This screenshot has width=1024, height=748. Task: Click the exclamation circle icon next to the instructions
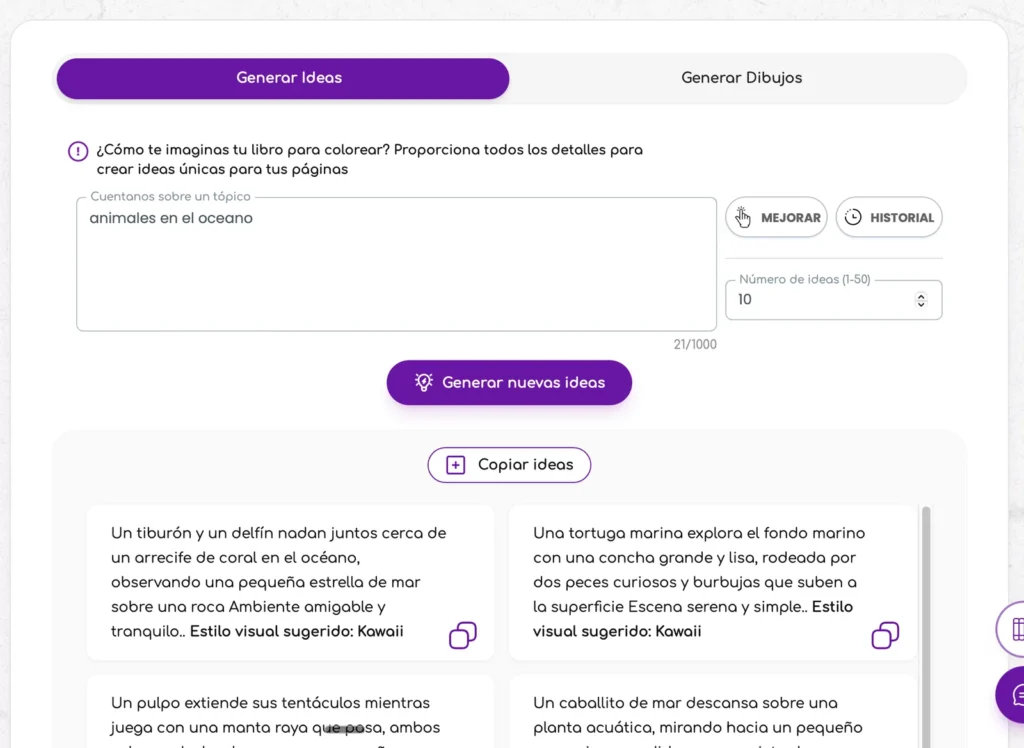click(x=78, y=151)
